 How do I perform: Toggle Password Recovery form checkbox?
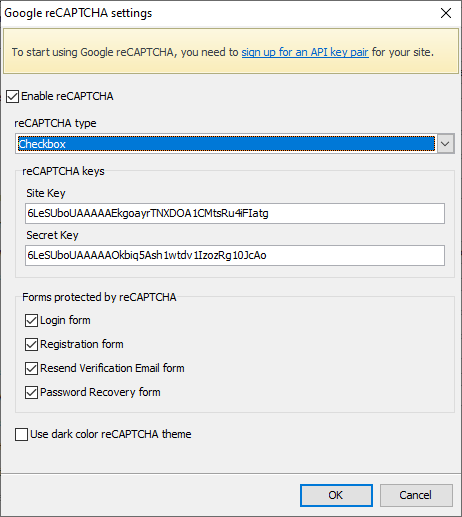(x=31, y=392)
